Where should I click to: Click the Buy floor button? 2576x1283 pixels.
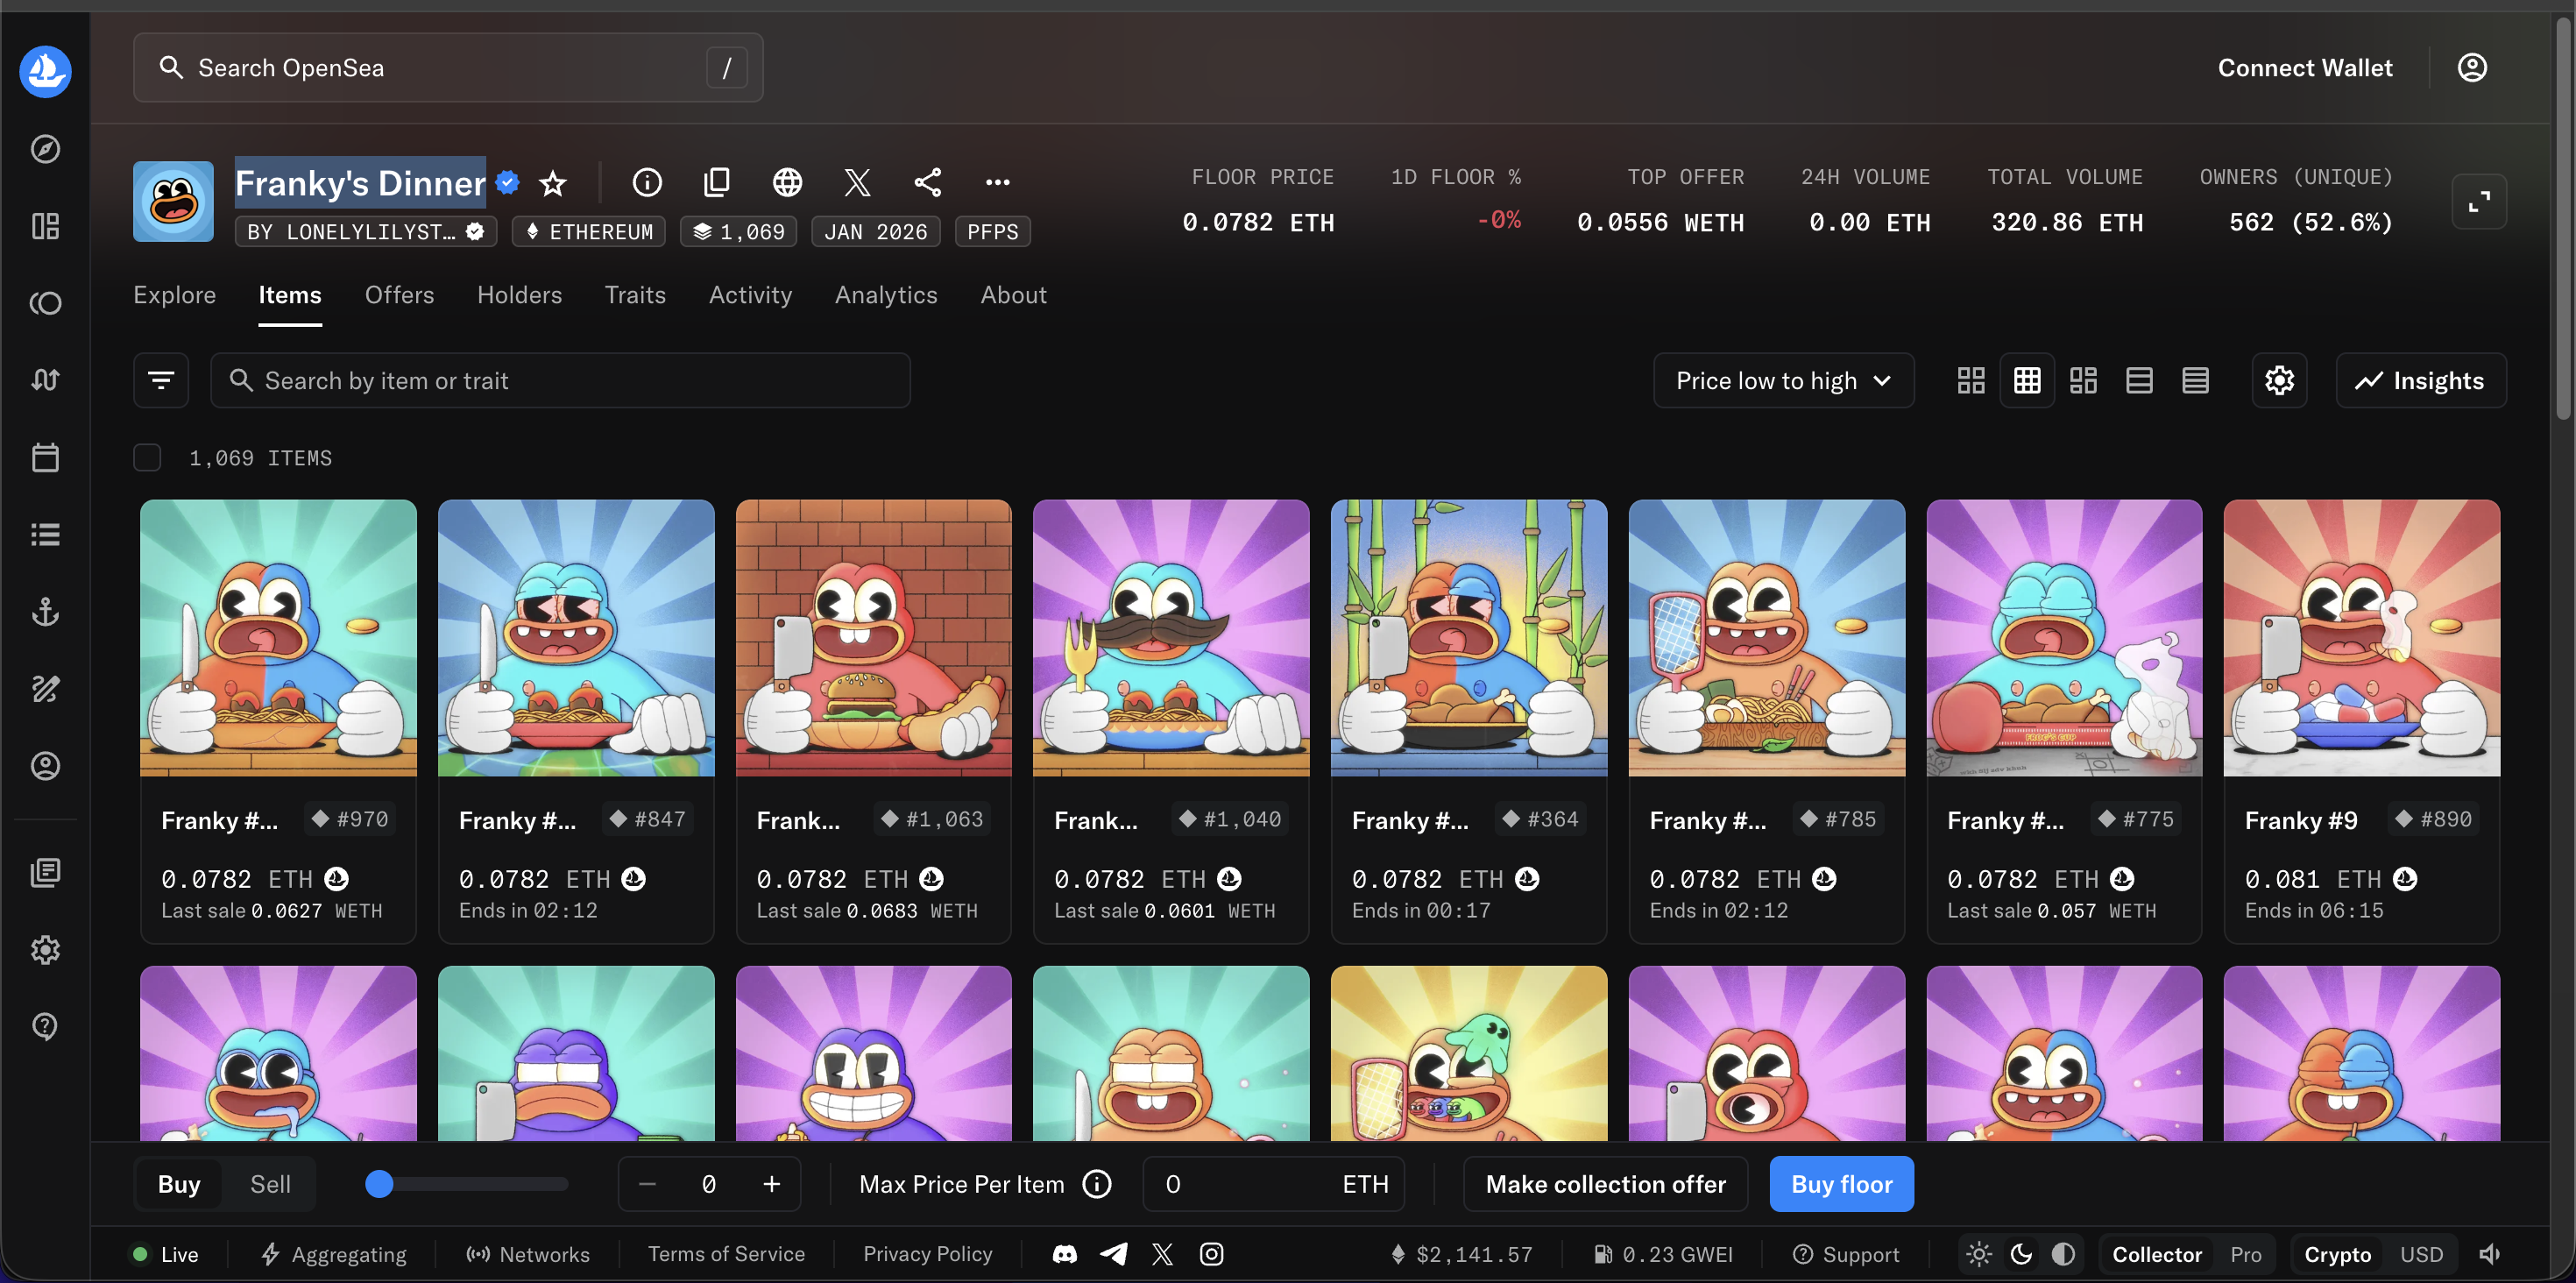coord(1841,1184)
